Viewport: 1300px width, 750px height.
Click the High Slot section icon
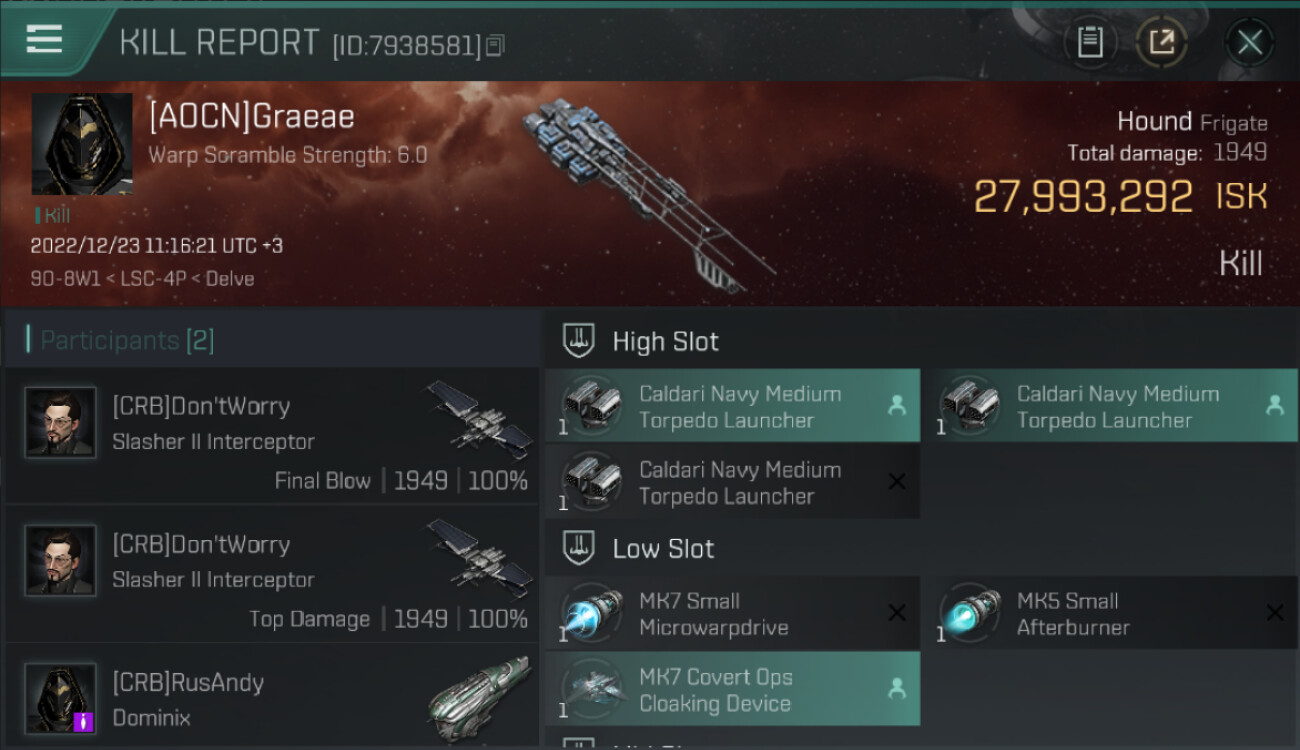[580, 341]
